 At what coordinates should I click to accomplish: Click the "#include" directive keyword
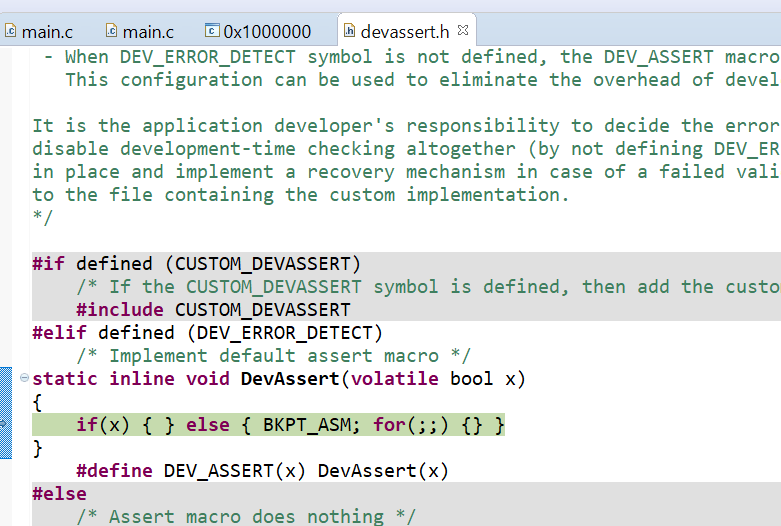pos(119,310)
